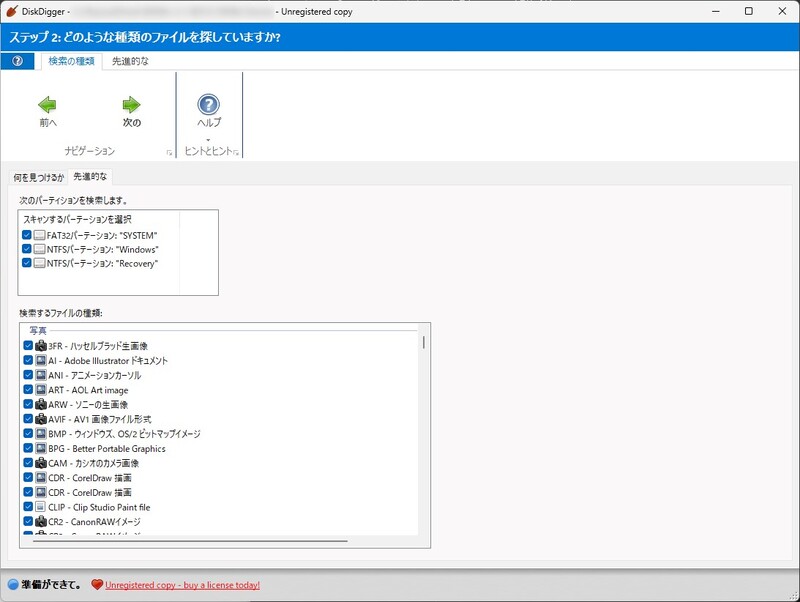Uncheck the NTFS Recovery partition checkbox
The image size is (800, 602).
27,263
